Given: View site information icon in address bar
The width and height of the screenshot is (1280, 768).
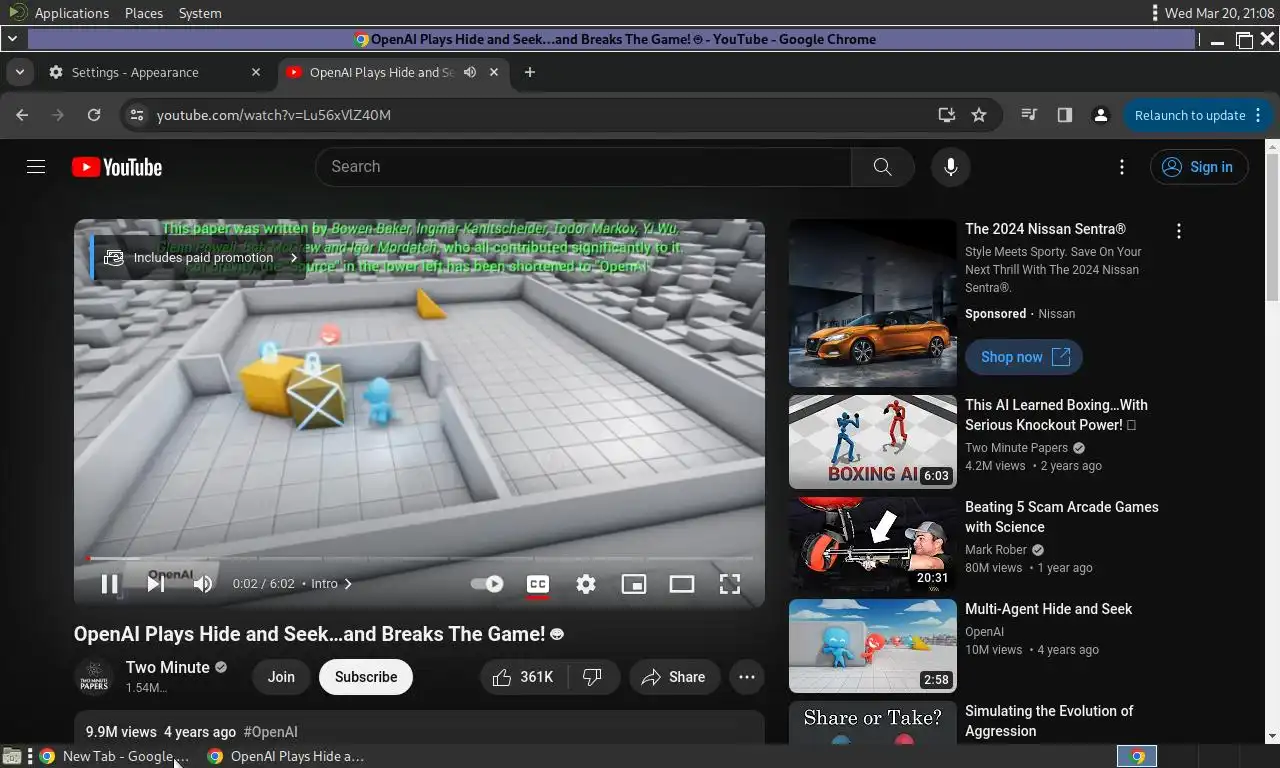Looking at the screenshot, I should coord(138,115).
